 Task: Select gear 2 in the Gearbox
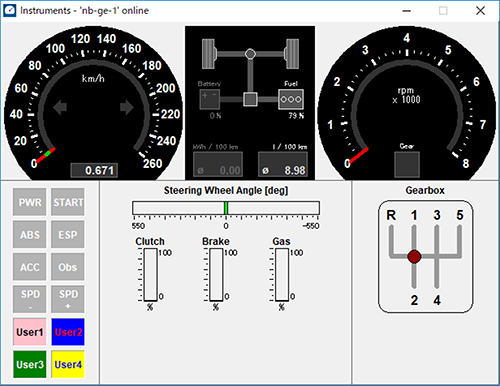[414, 300]
